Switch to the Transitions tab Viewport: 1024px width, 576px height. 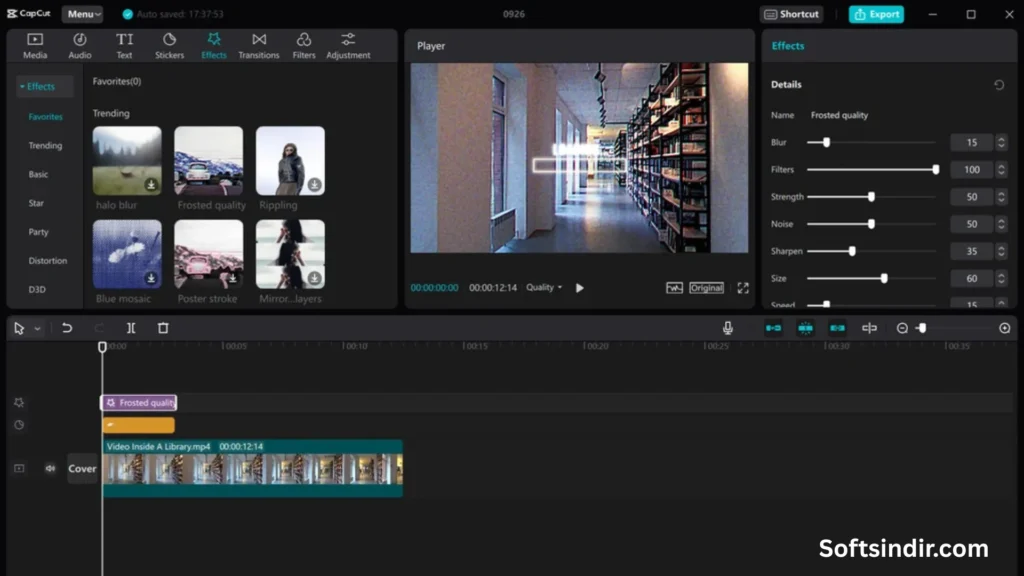(259, 45)
